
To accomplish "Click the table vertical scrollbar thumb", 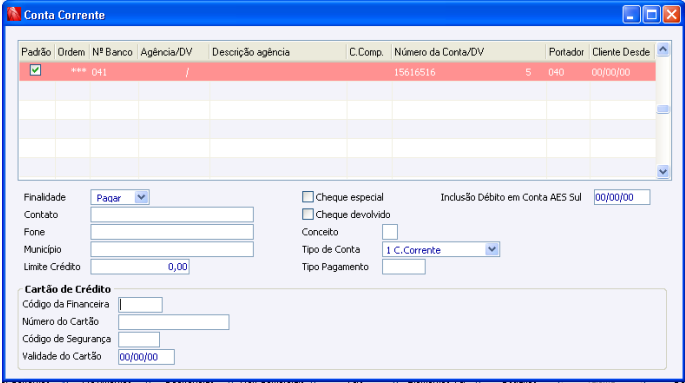I will (x=663, y=109).
